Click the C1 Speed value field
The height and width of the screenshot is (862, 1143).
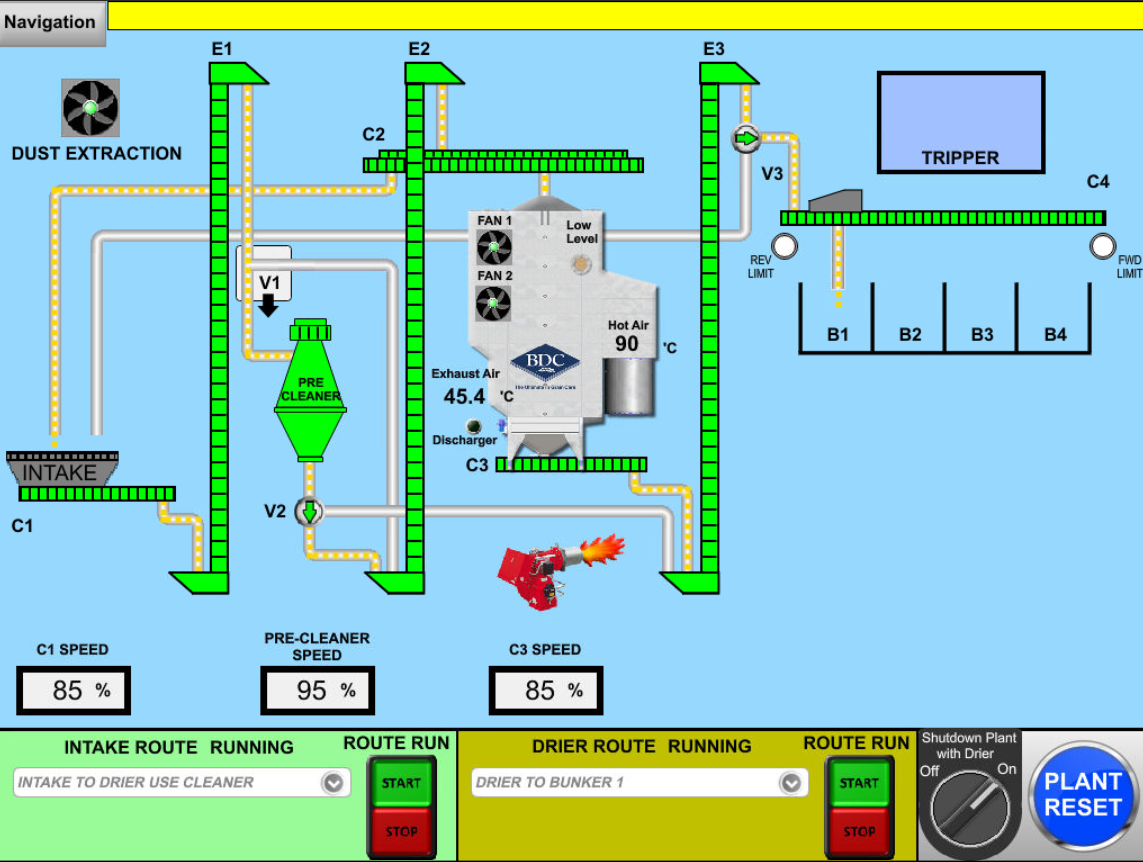click(x=73, y=690)
